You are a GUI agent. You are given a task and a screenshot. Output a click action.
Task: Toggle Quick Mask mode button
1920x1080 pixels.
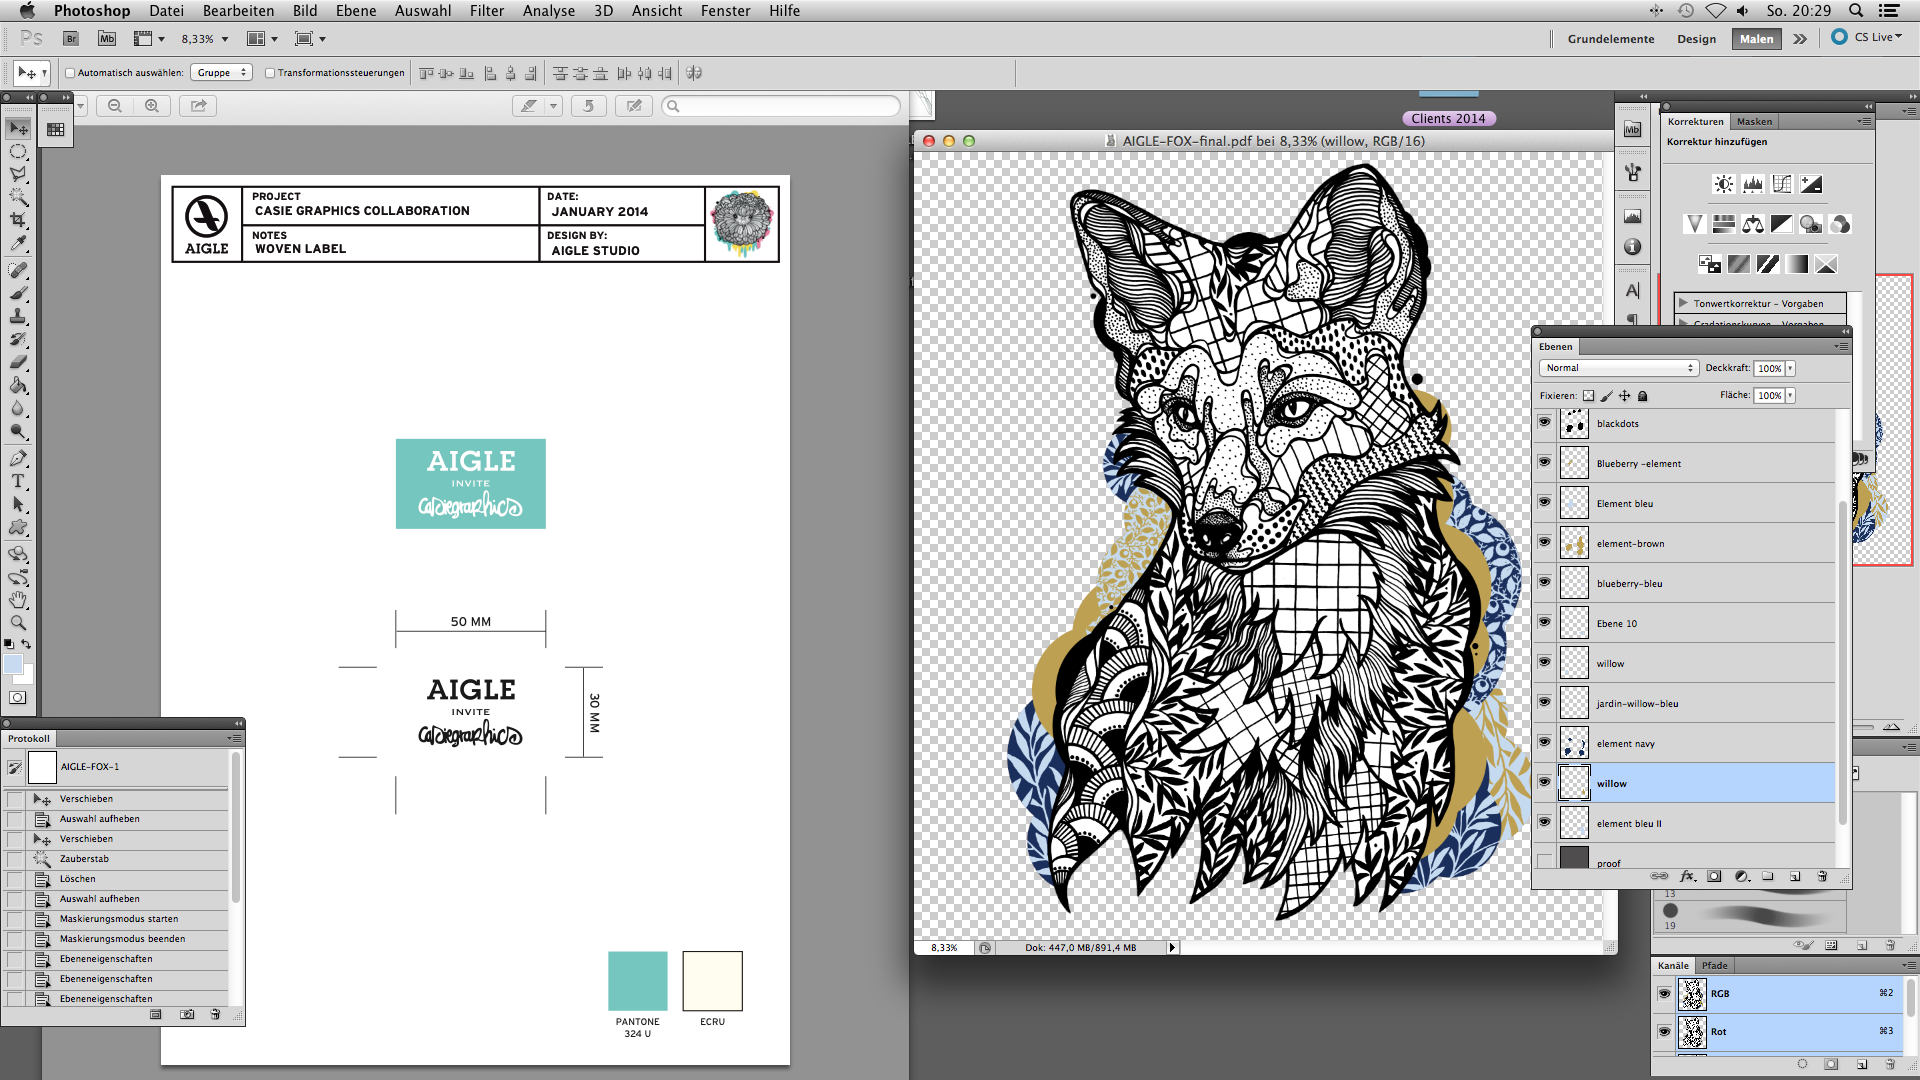(18, 697)
